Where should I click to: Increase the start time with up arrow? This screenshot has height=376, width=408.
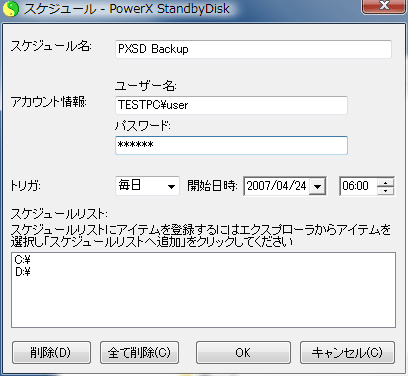point(386,182)
